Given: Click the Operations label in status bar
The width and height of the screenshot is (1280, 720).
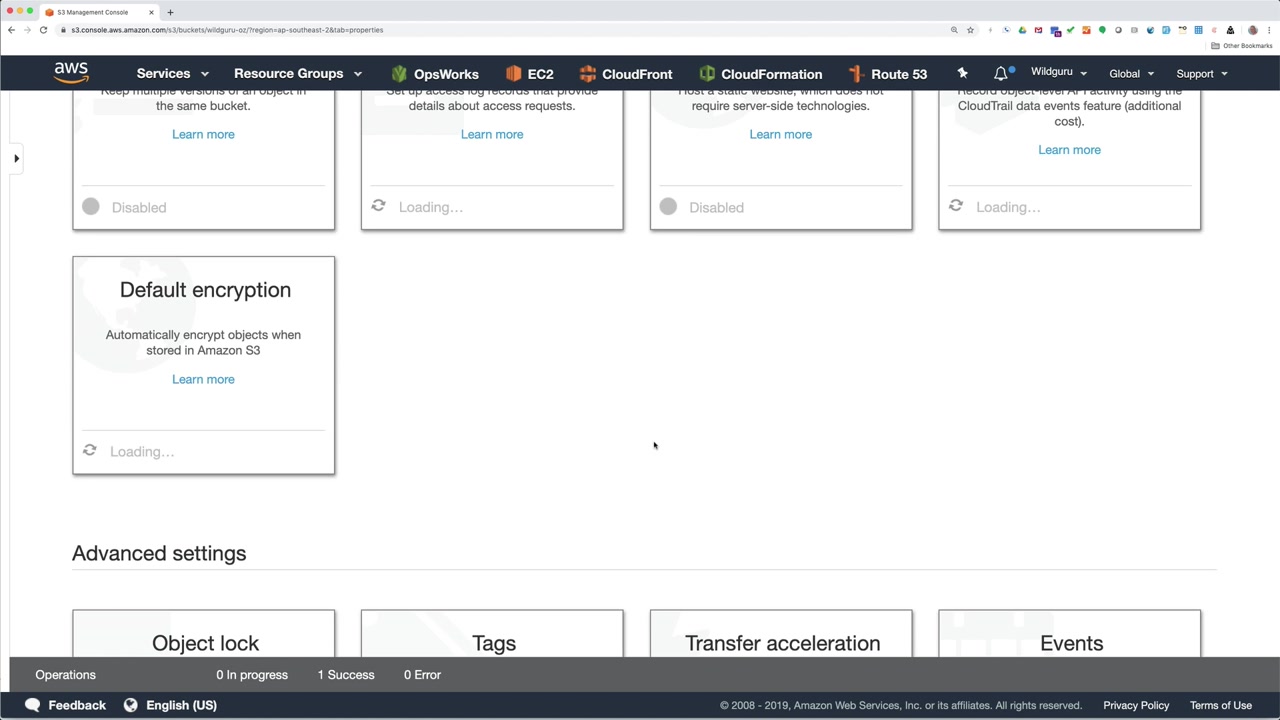Looking at the screenshot, I should [x=65, y=675].
